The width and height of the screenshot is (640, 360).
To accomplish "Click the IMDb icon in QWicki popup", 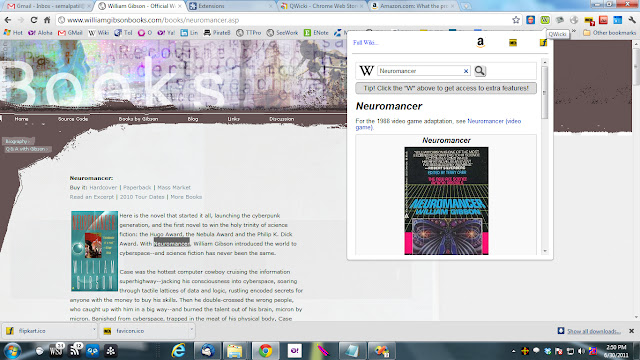I will click(x=513, y=42).
